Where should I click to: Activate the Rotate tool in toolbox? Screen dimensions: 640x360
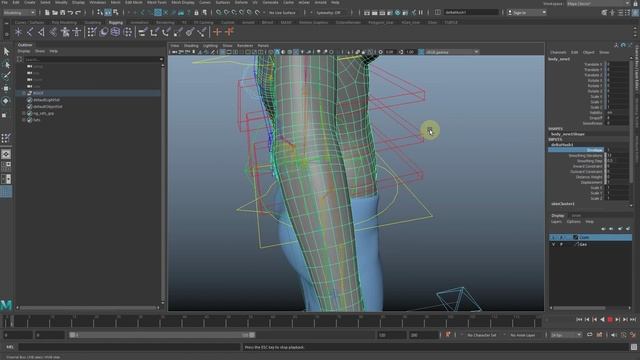[6, 100]
